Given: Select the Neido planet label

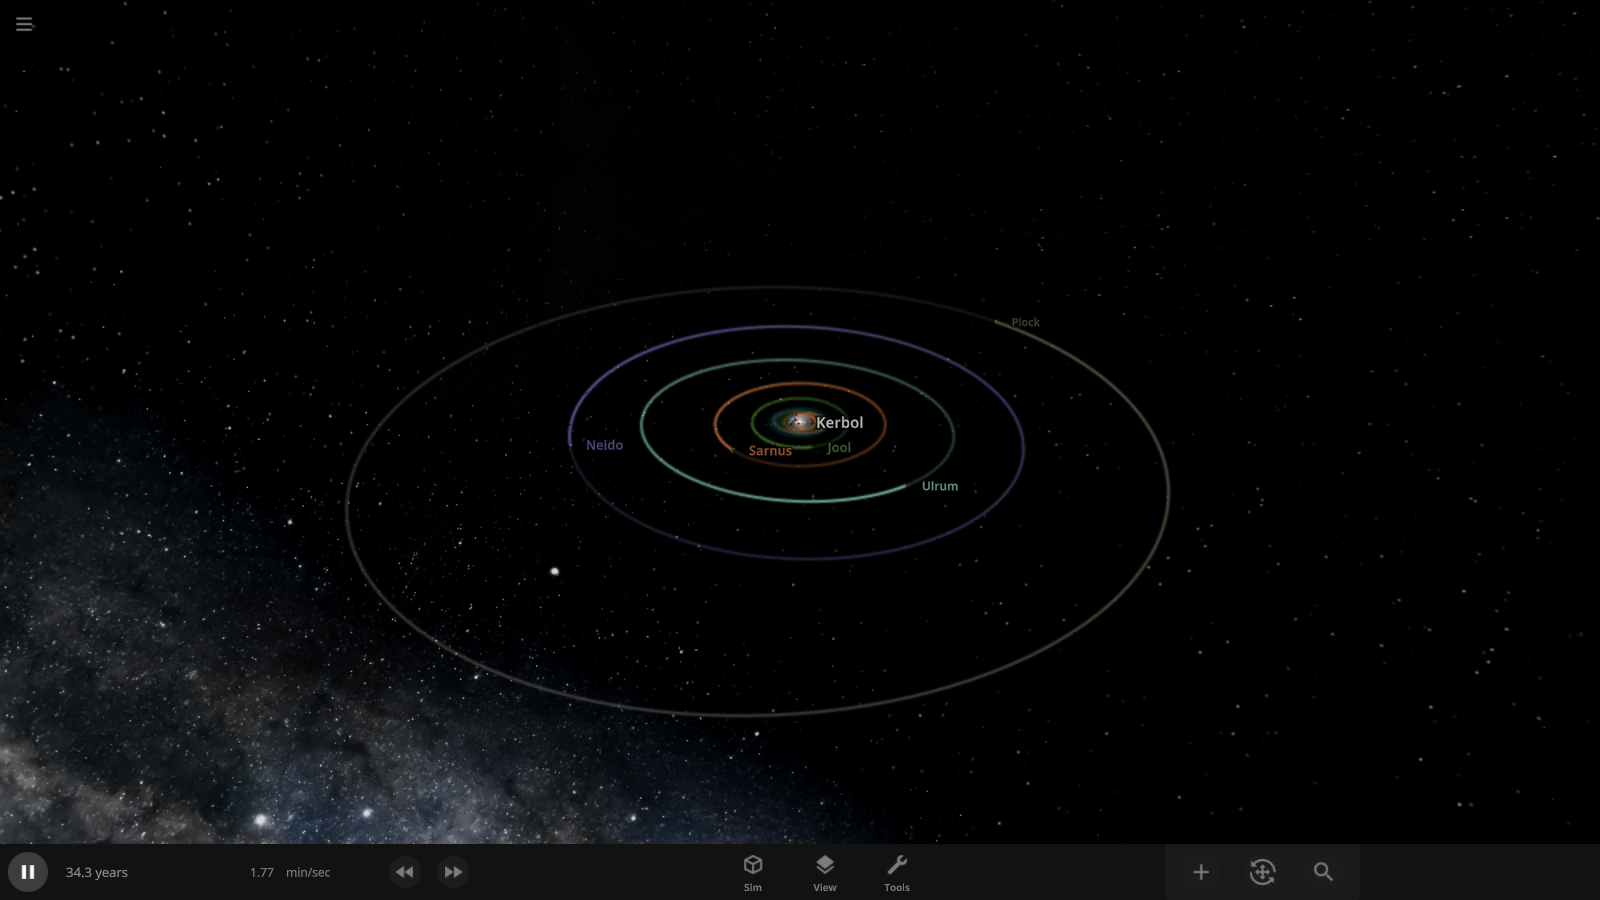Looking at the screenshot, I should click(604, 445).
